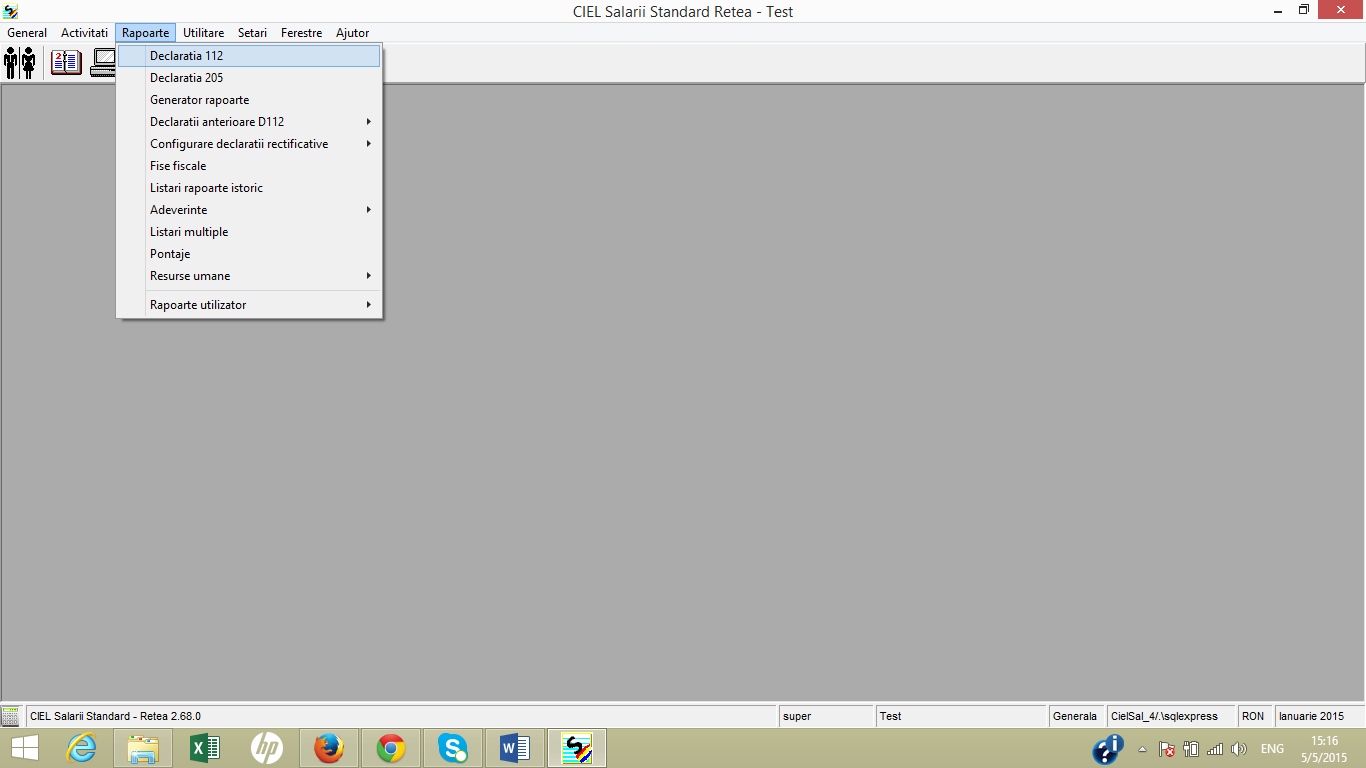Viewport: 1366px width, 768px height.
Task: Open the Ferestre menu
Action: pyautogui.click(x=301, y=33)
